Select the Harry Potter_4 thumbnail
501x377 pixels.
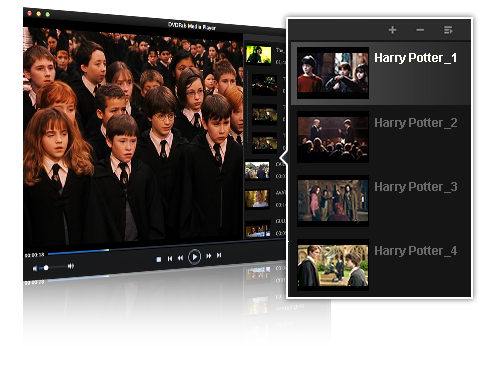[333, 265]
